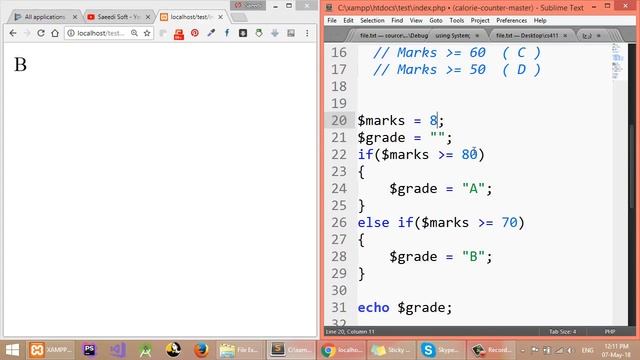Open Visual Studio from taskbar
The height and width of the screenshot is (360, 640).
pyautogui.click(x=118, y=350)
